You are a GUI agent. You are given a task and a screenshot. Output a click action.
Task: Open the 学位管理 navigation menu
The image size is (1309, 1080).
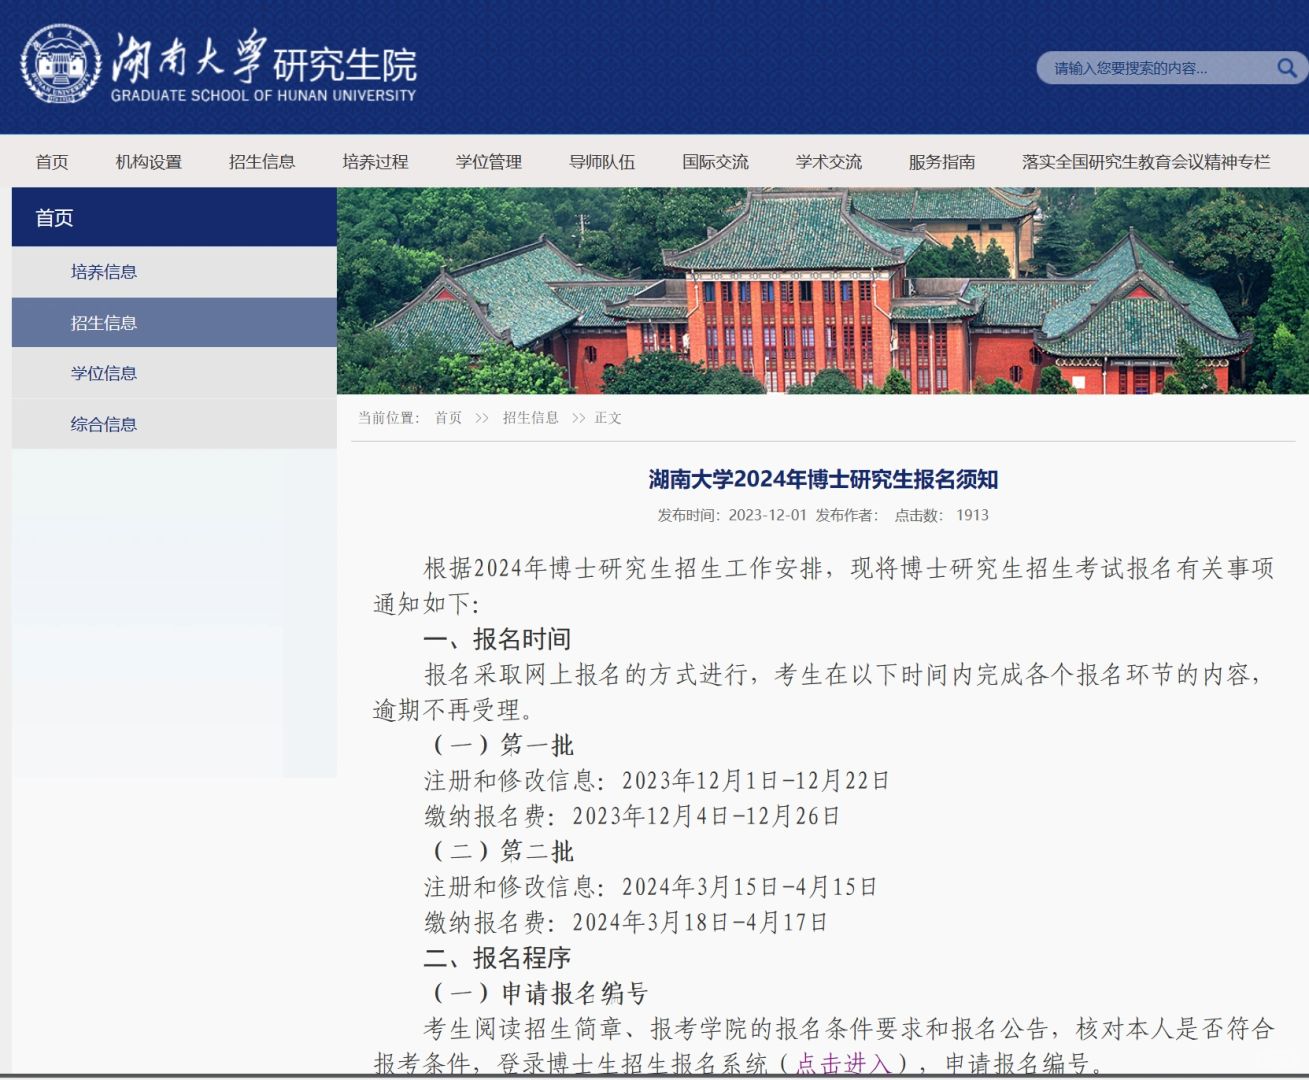[489, 162]
